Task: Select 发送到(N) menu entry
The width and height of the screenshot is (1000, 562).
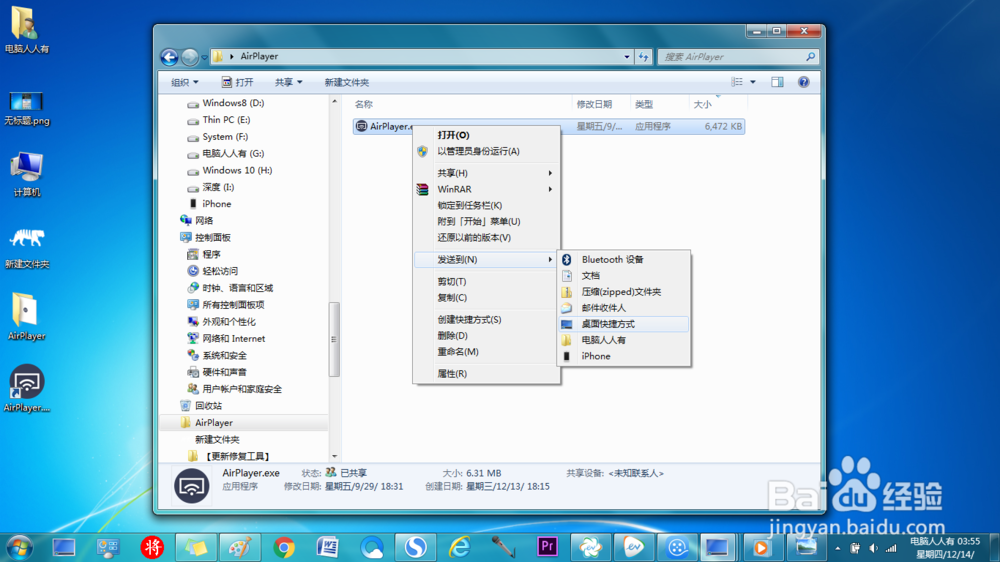Action: coord(487,260)
